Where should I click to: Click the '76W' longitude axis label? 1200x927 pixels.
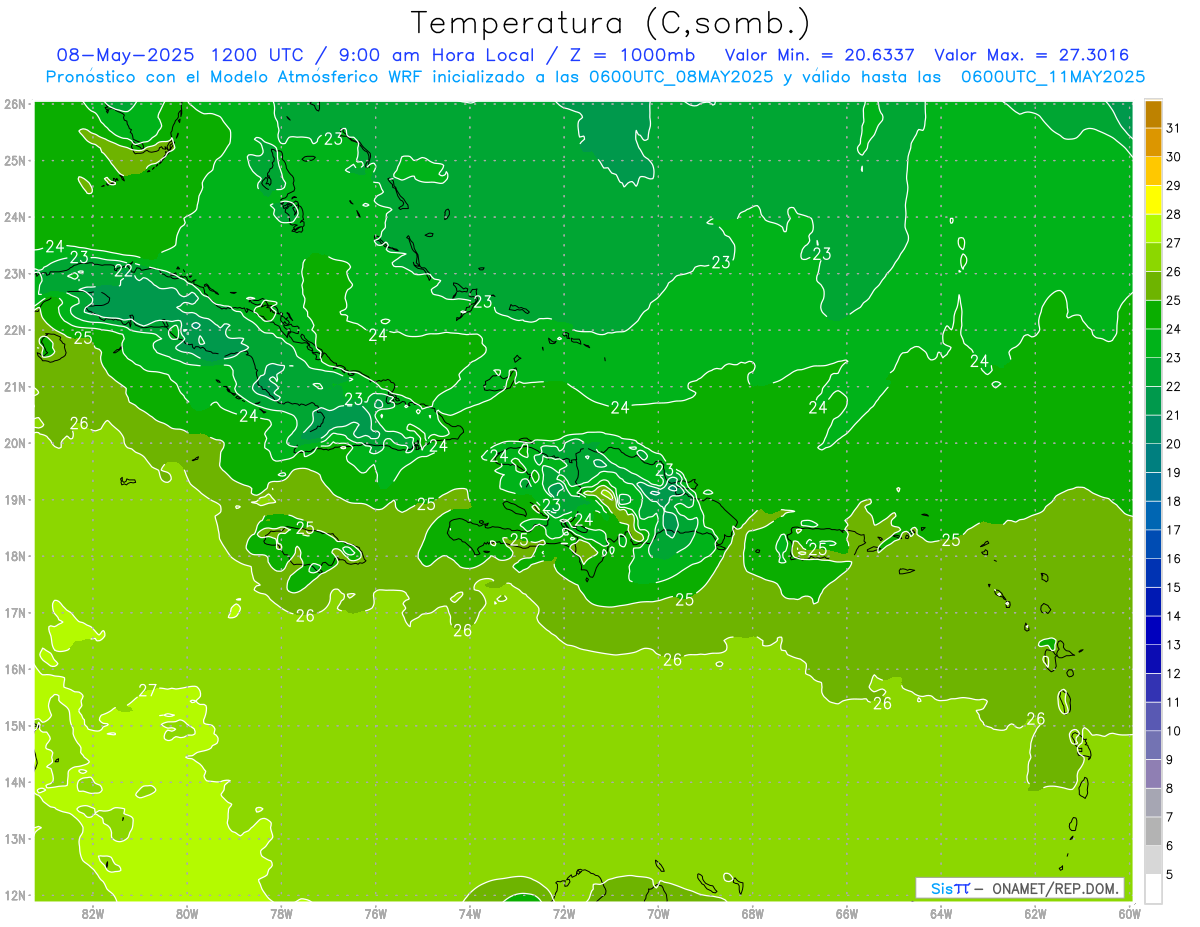[375, 913]
